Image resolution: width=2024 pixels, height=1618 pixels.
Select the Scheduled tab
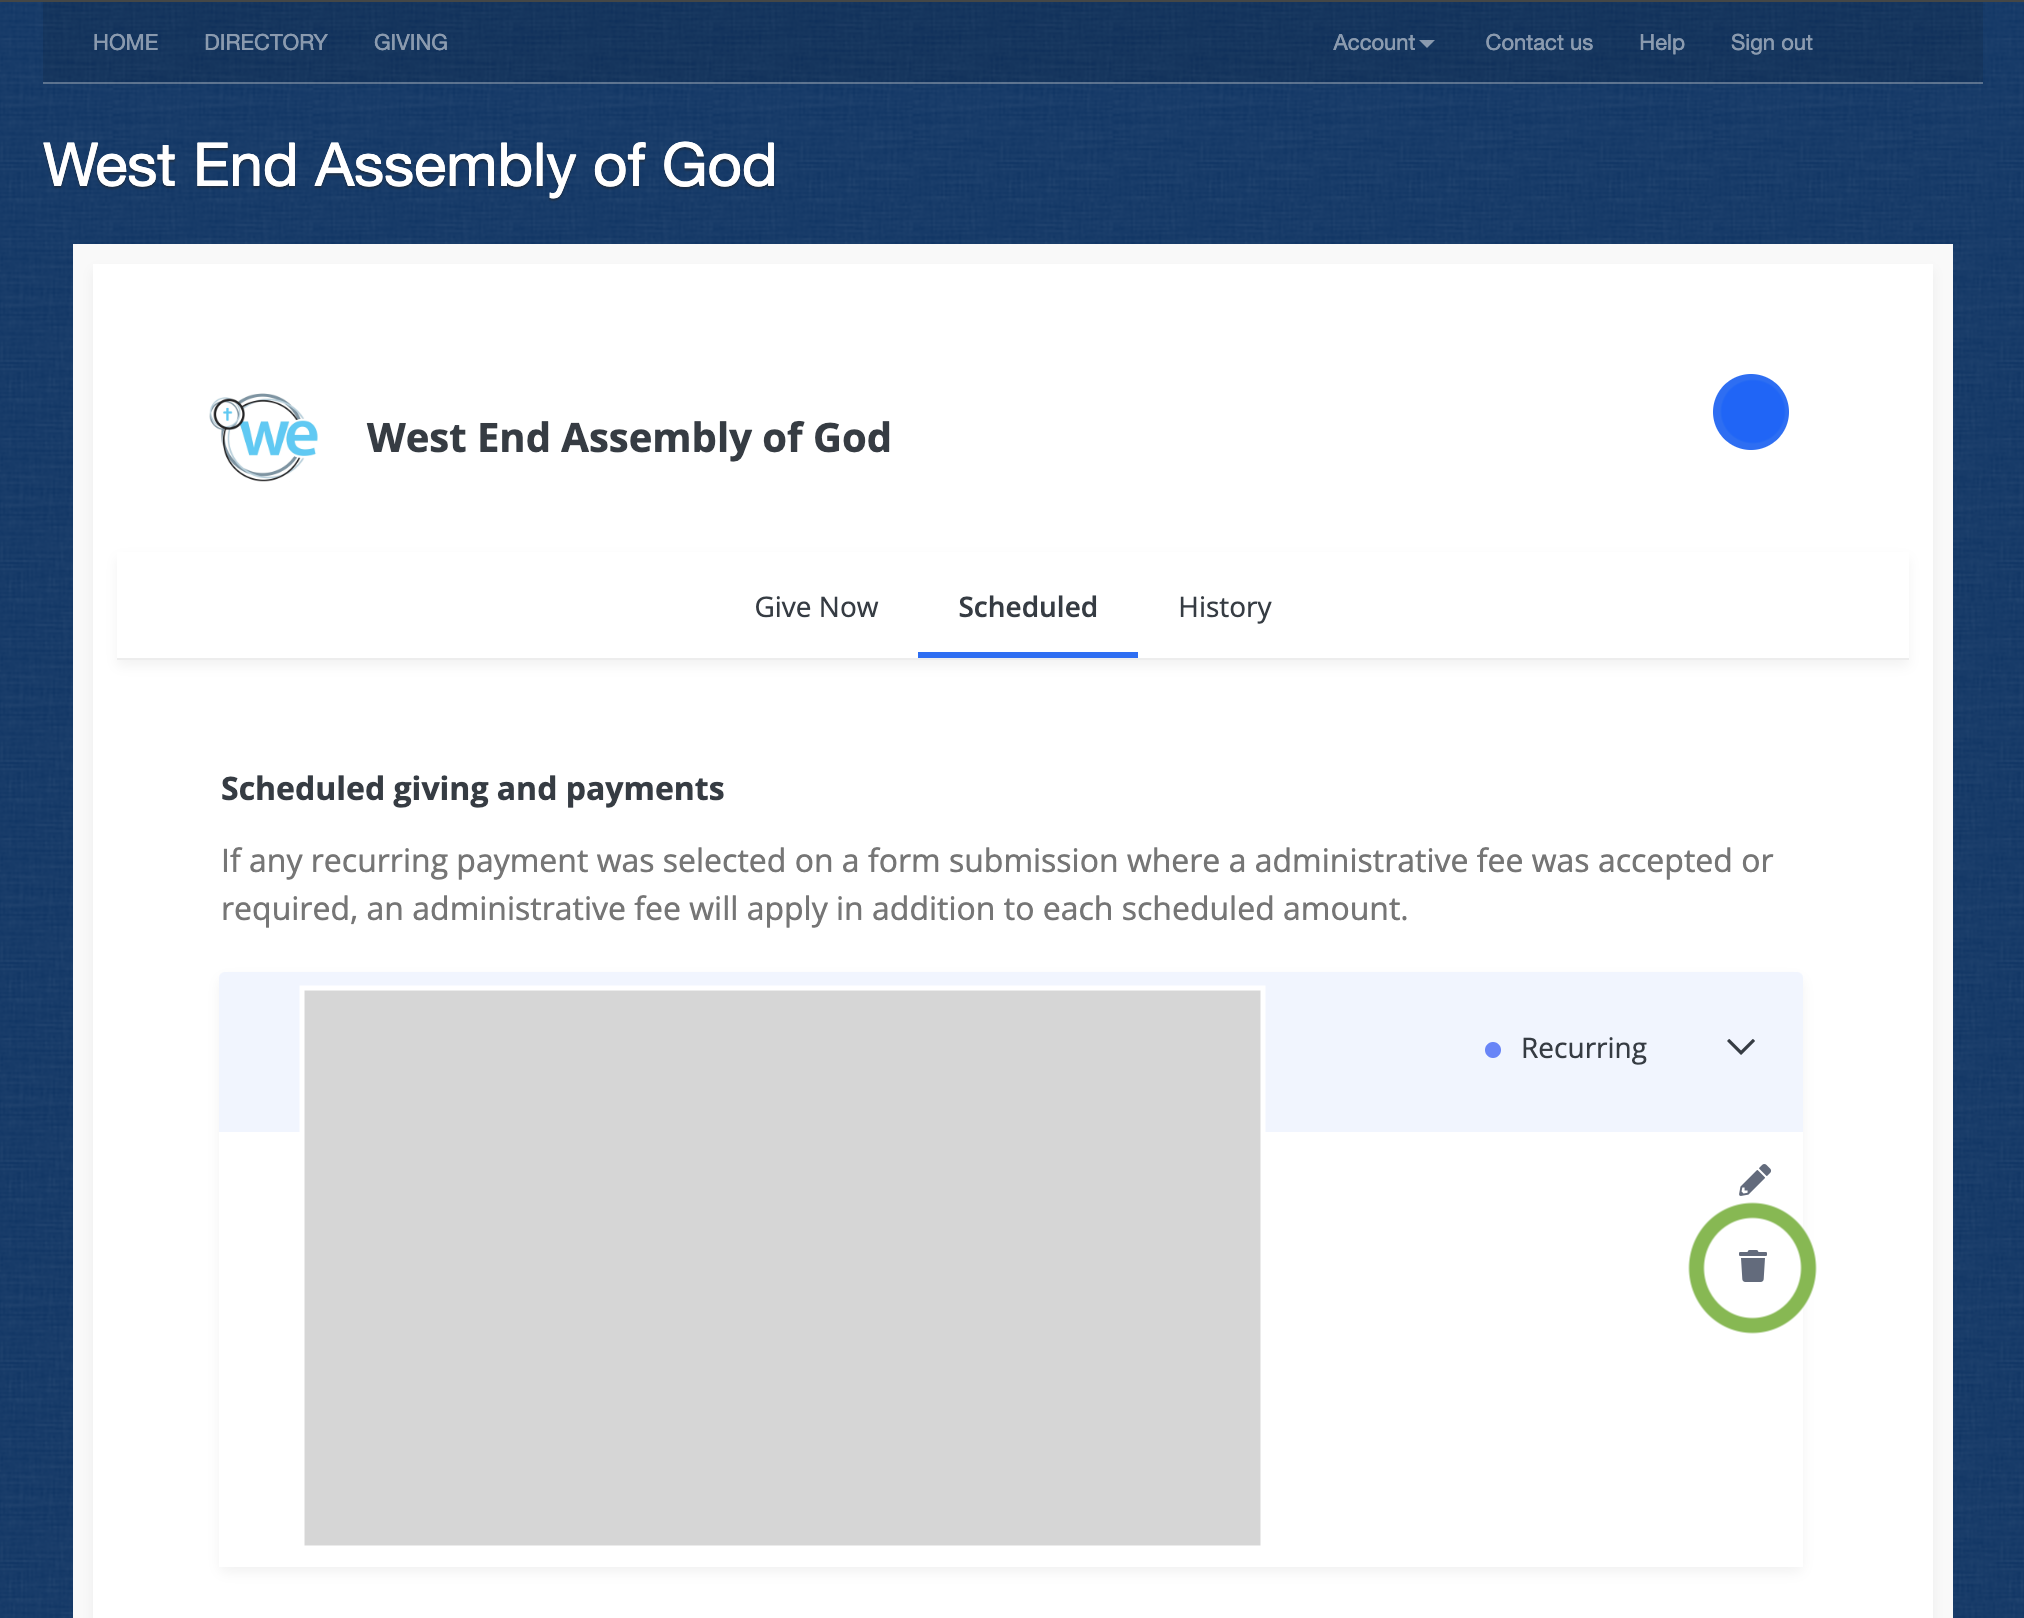click(x=1027, y=607)
